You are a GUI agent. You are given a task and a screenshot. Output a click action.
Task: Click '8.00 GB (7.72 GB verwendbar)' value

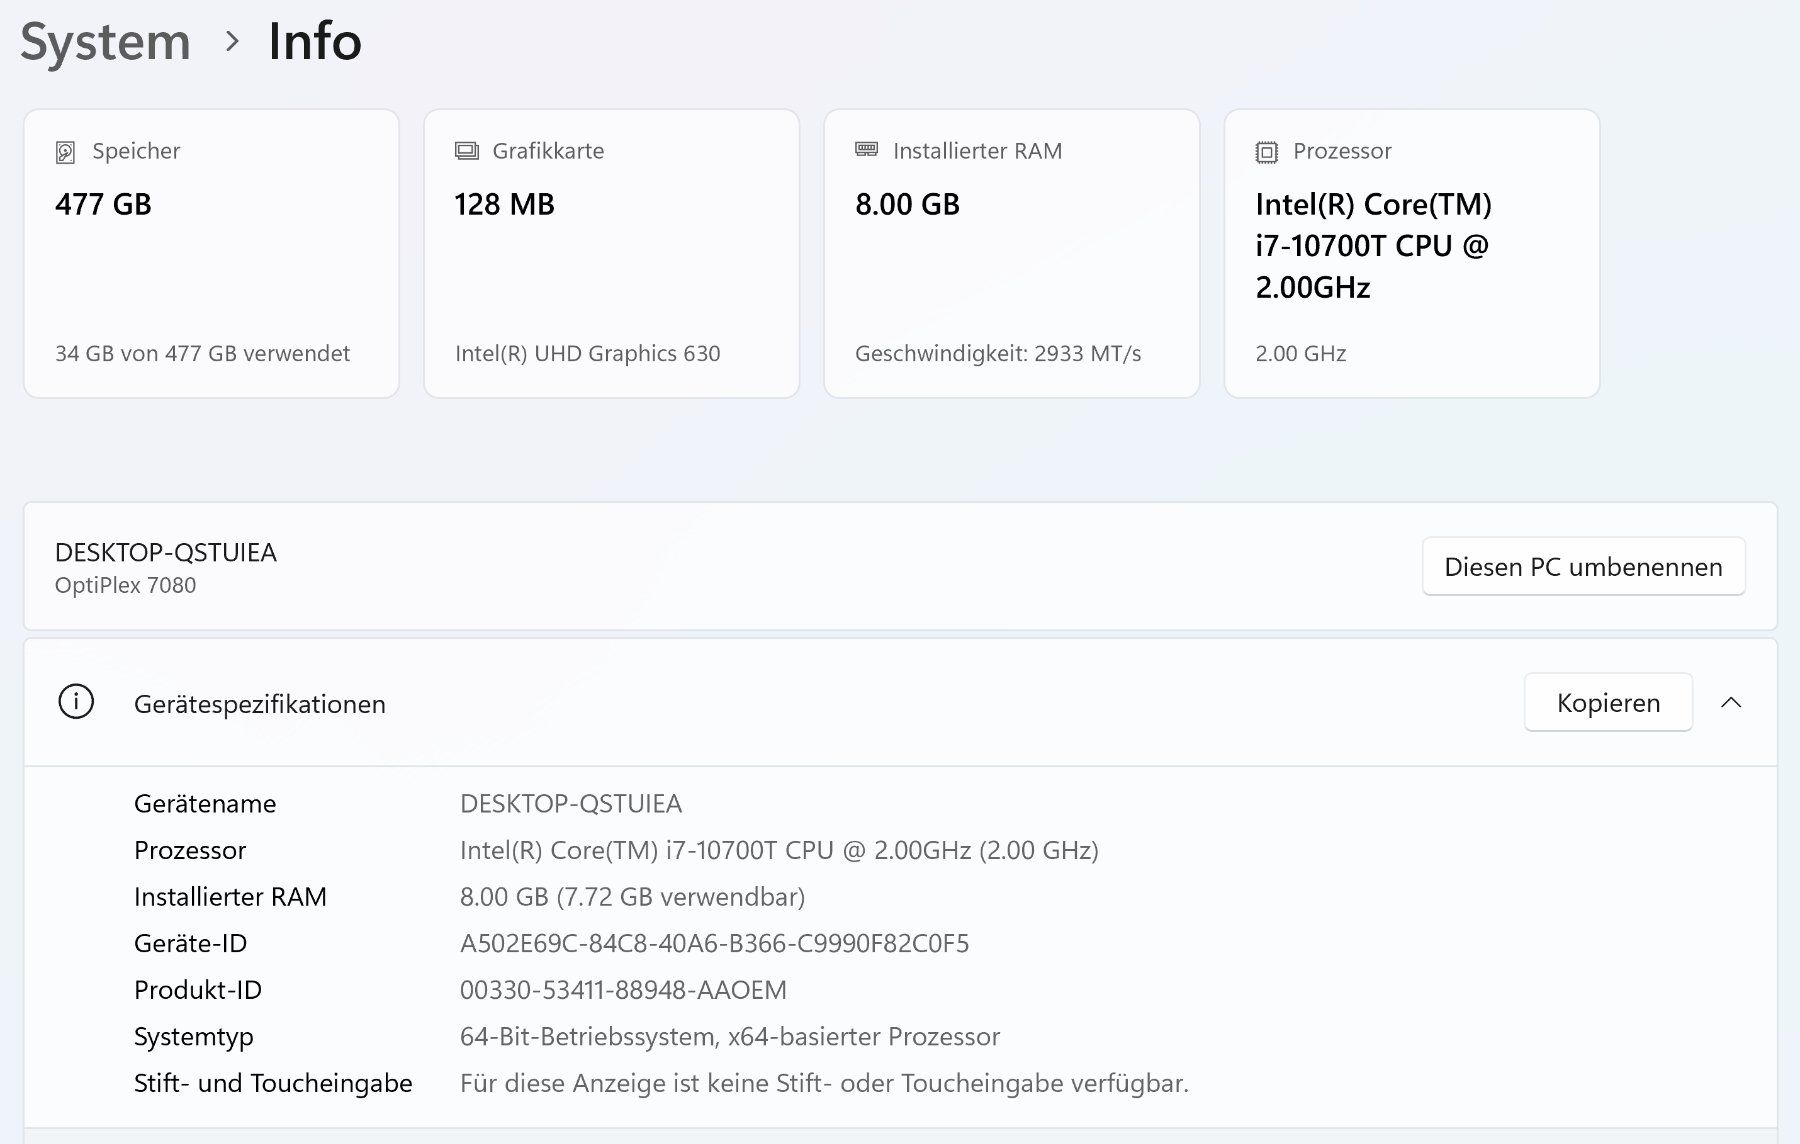632,897
